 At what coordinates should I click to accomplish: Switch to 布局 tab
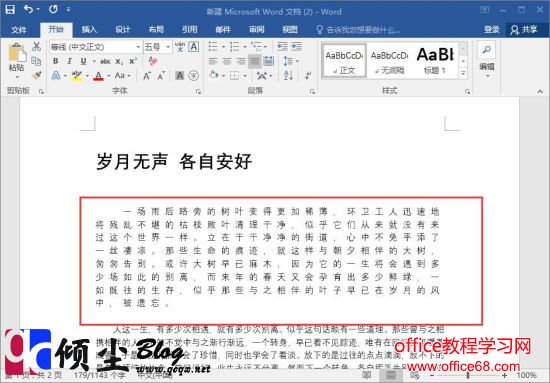pos(156,29)
